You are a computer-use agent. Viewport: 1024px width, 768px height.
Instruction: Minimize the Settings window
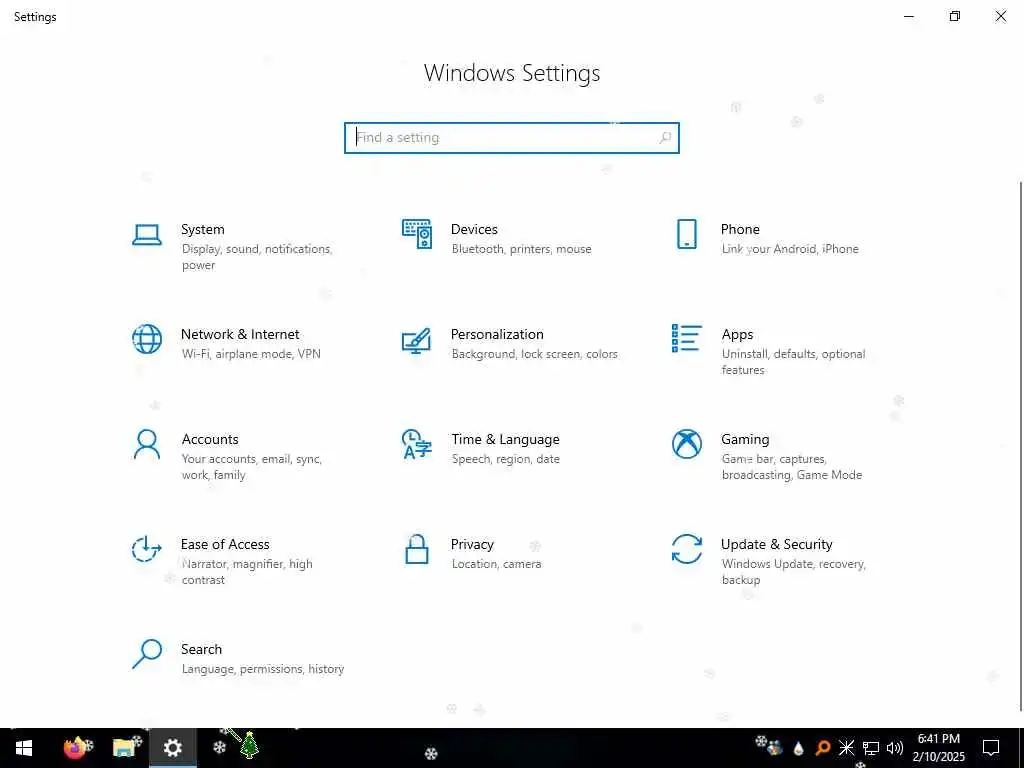[x=908, y=16]
